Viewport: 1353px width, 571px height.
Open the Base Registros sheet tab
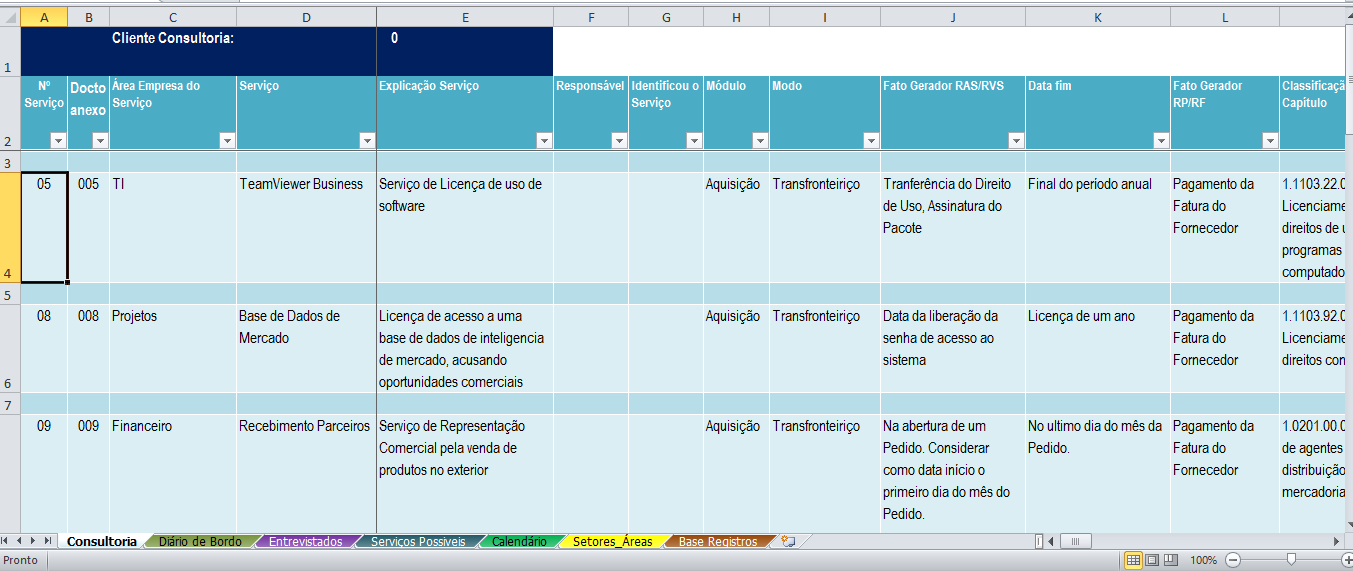pos(717,541)
